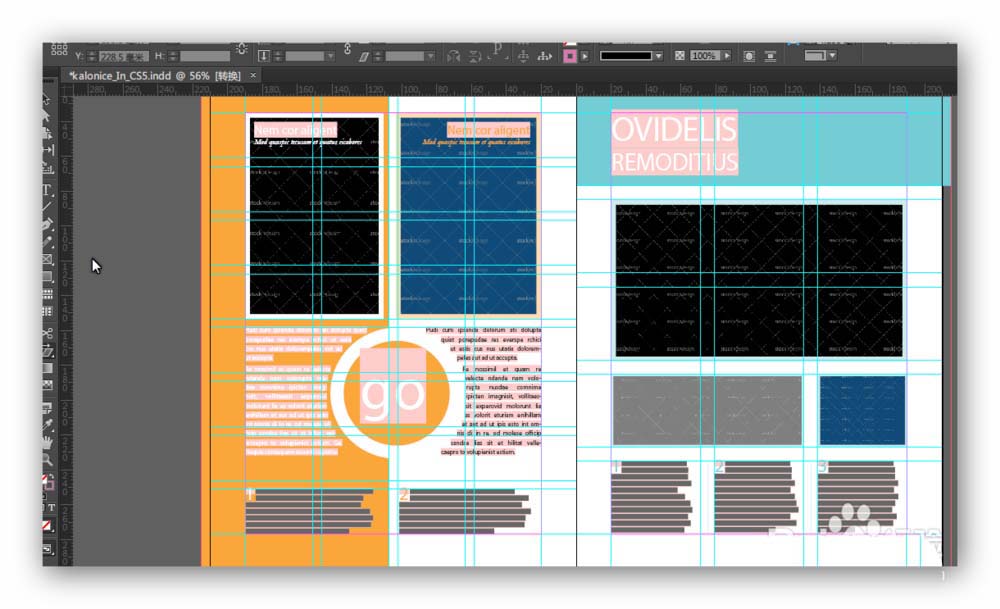Toggle the pink stroke fill swatch

coord(570,56)
